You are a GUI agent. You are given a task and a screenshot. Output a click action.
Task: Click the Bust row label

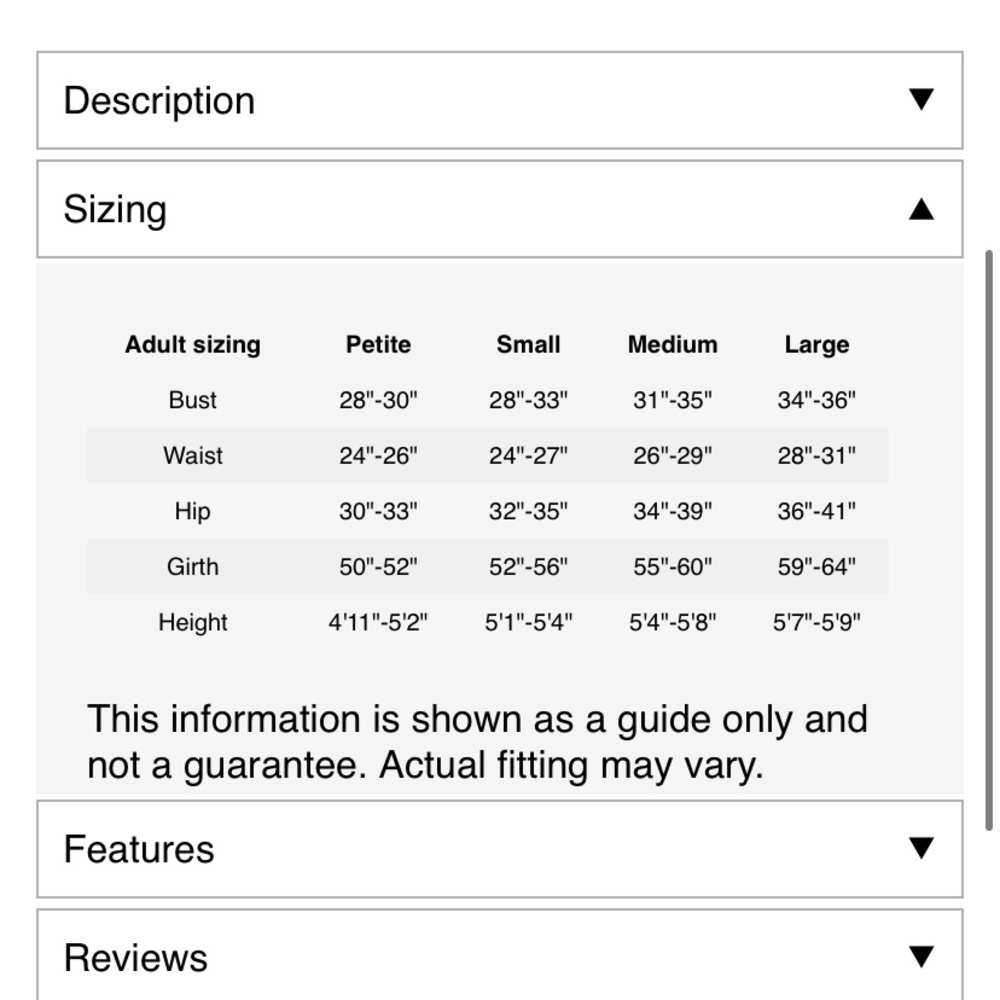coord(193,400)
